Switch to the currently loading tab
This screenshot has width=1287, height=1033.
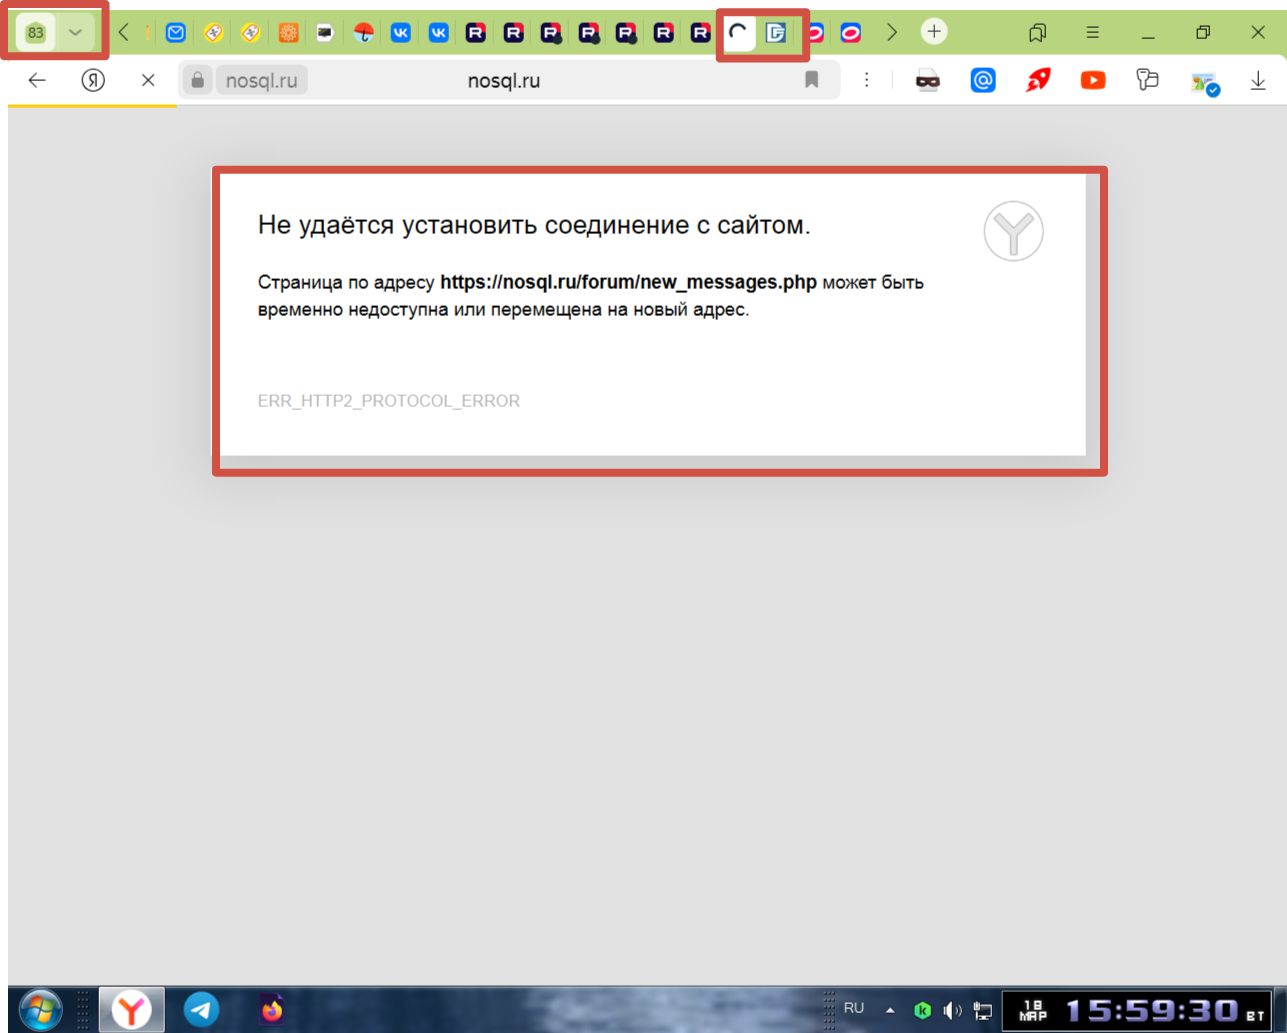[x=738, y=33]
